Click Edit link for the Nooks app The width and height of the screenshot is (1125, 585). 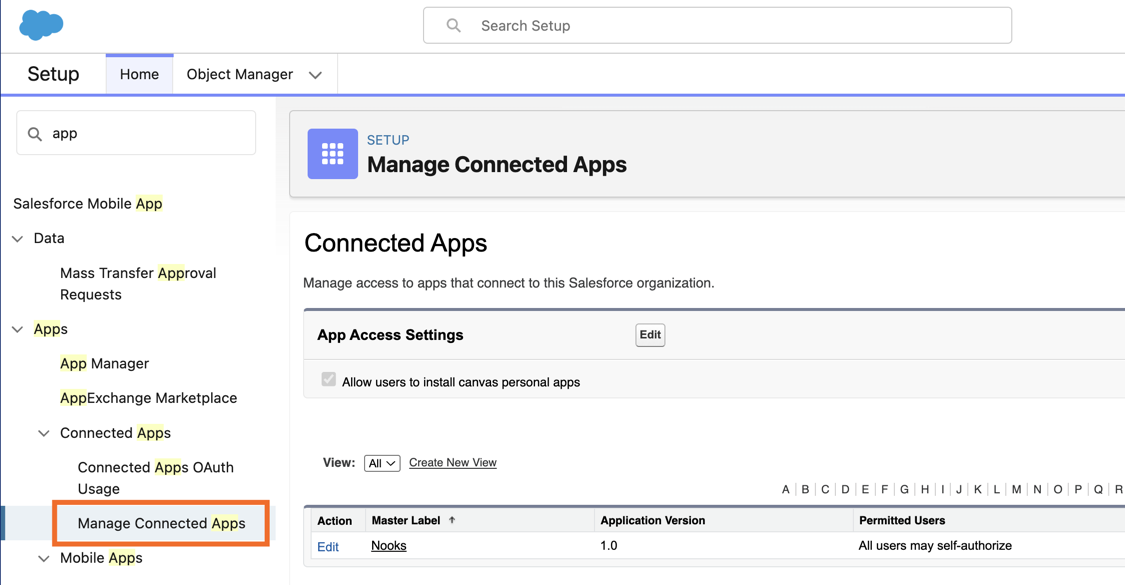pyautogui.click(x=328, y=547)
